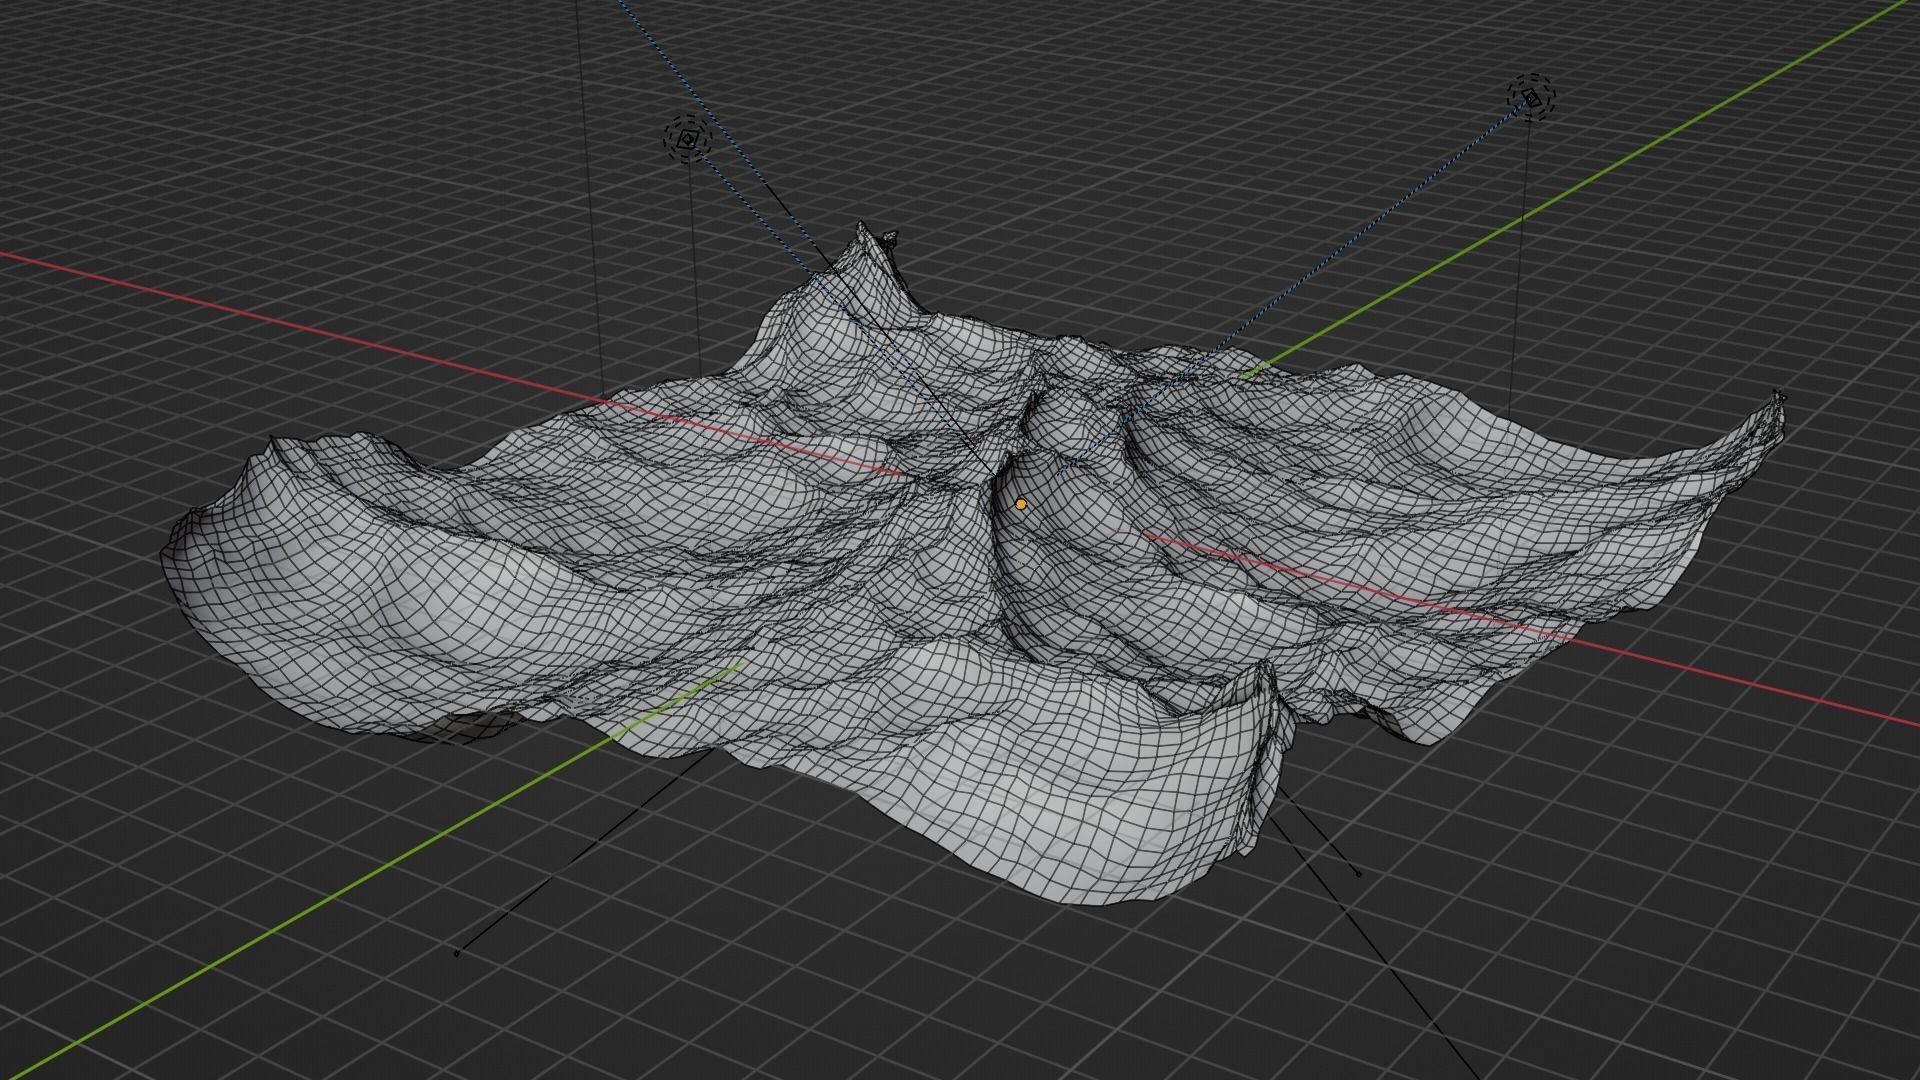This screenshot has height=1080, width=1920.
Task: Select the left light object gizmo
Action: tap(687, 140)
